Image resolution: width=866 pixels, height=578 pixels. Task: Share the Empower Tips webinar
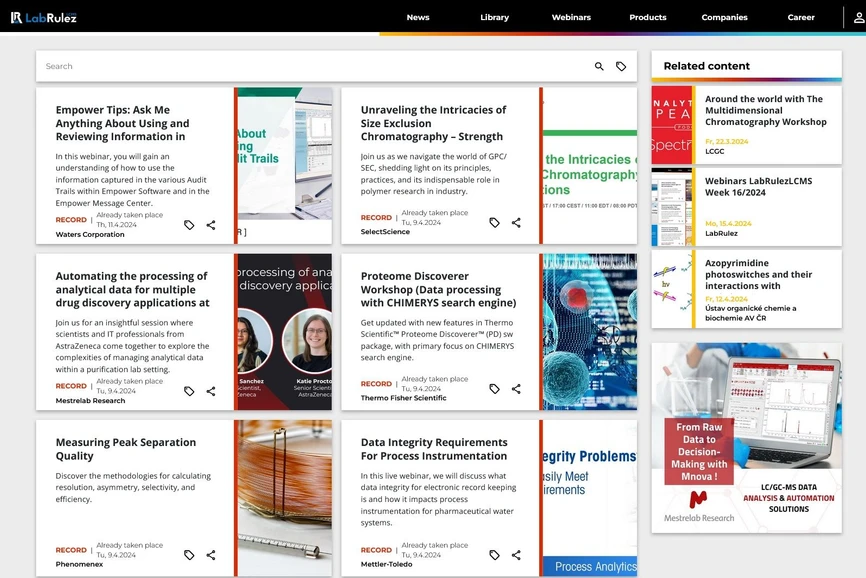(x=211, y=225)
